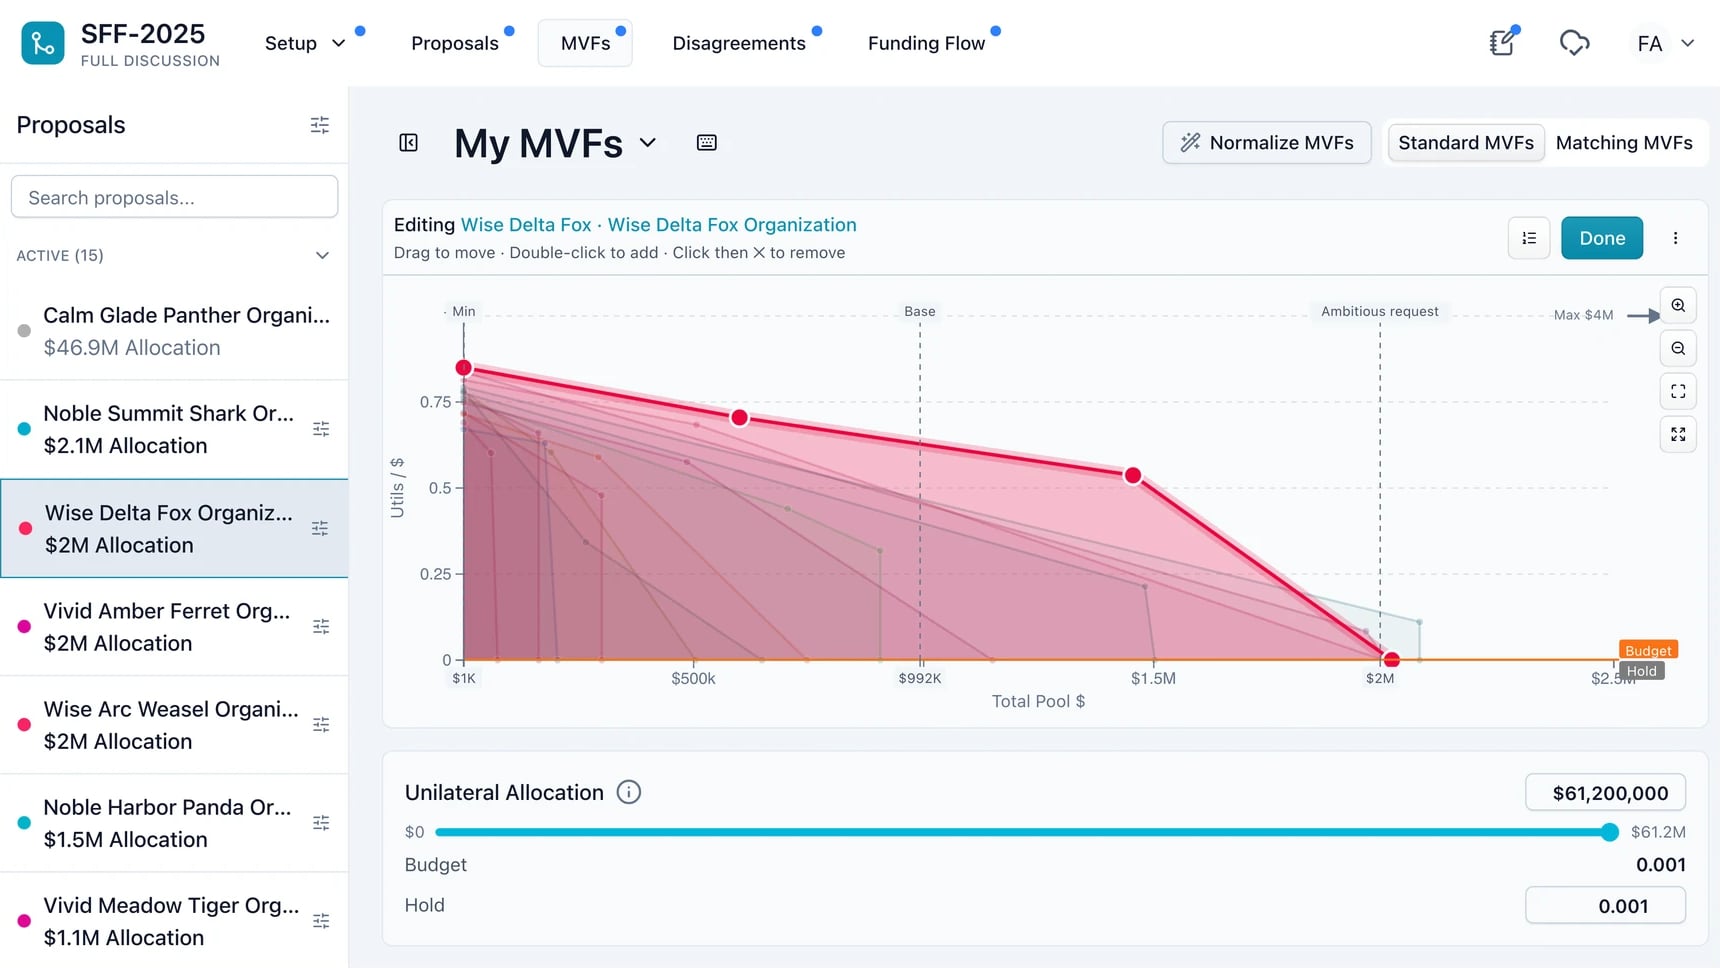Open sliders icon for Wise Delta Fox
Viewport: 1720px width, 968px height.
tap(320, 528)
